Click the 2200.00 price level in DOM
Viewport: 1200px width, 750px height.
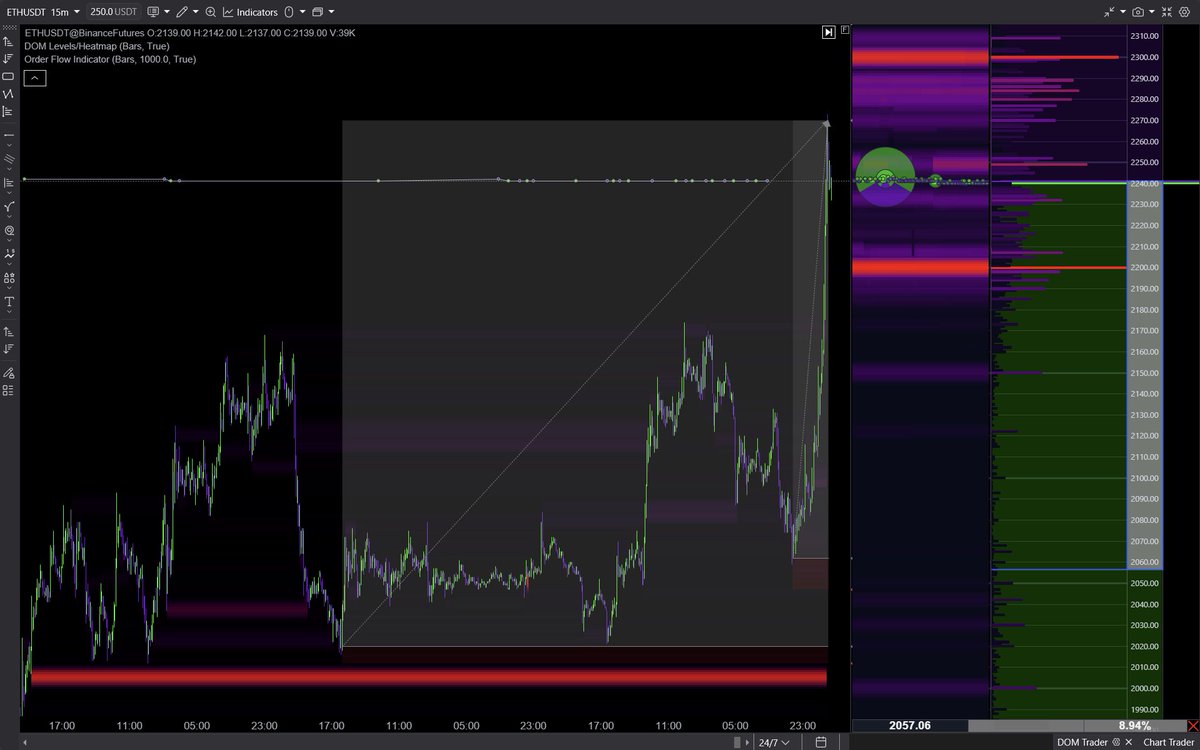coord(1144,267)
